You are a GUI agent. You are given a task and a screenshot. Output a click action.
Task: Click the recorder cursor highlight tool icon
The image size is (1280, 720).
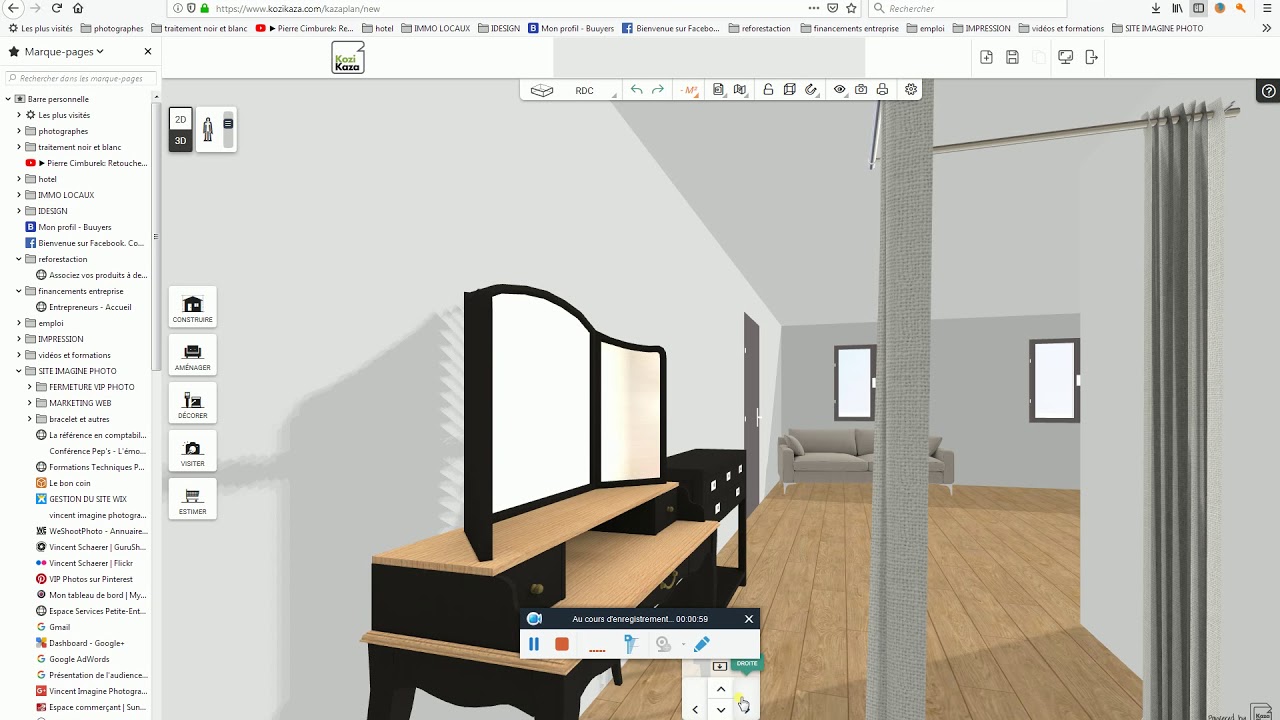point(630,645)
